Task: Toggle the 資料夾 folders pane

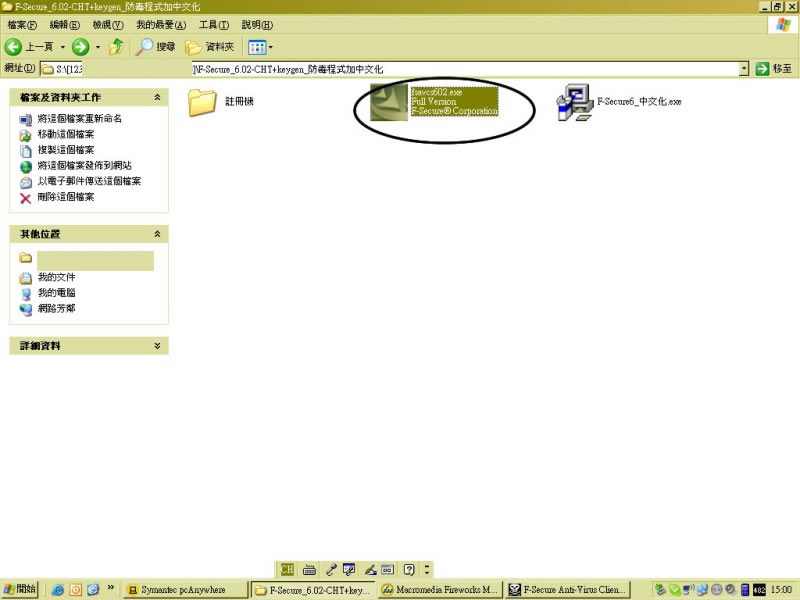Action: coord(210,47)
